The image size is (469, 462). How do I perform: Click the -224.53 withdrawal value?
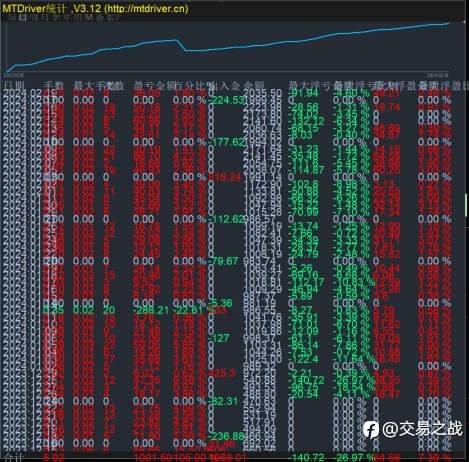pyautogui.click(x=226, y=100)
